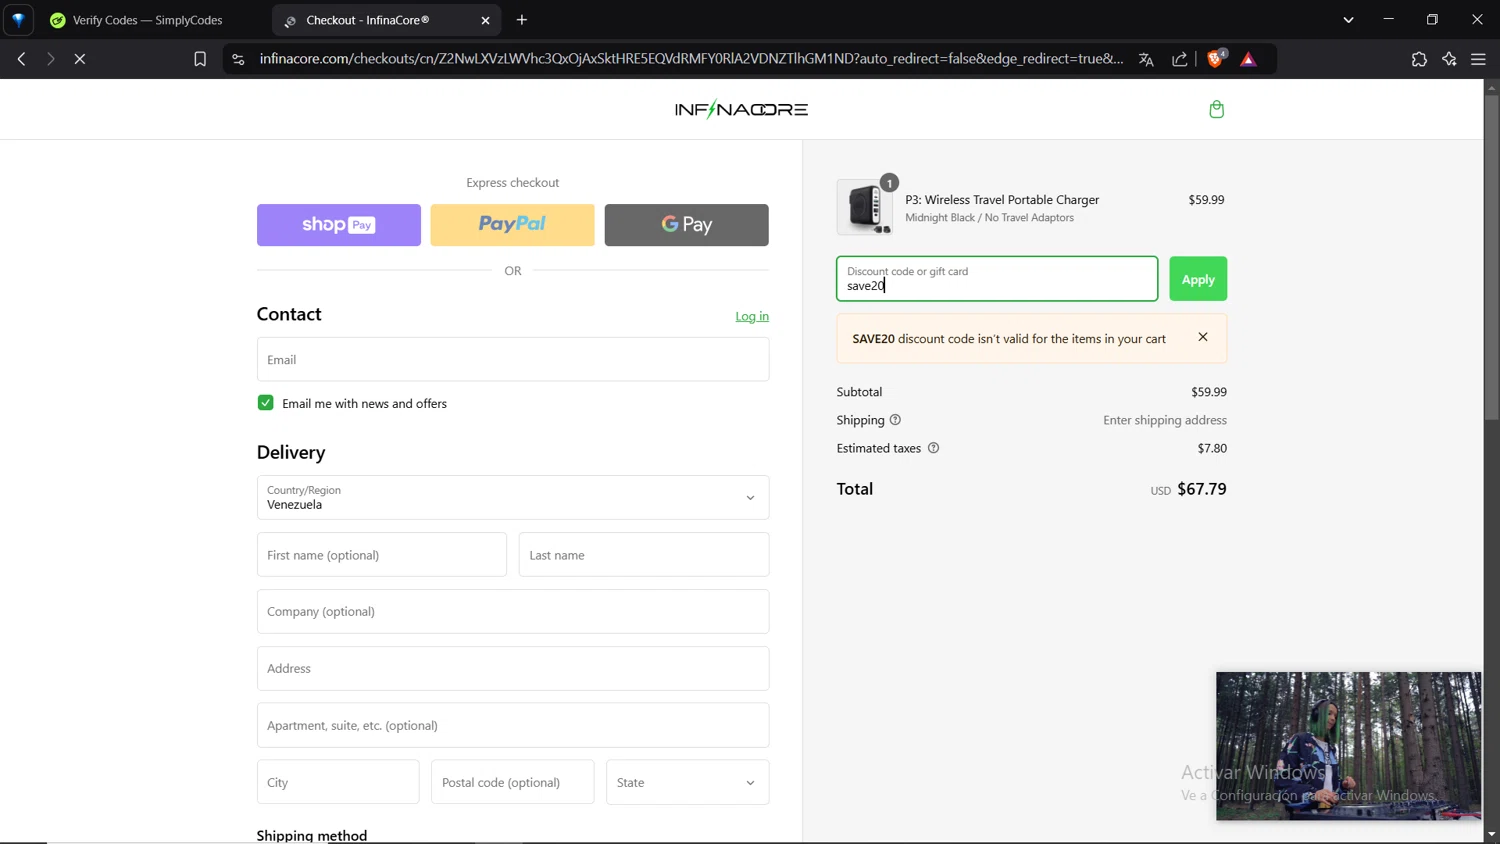The width and height of the screenshot is (1500, 844).
Task: Click the scrollbar down arrow
Action: (x=1491, y=834)
